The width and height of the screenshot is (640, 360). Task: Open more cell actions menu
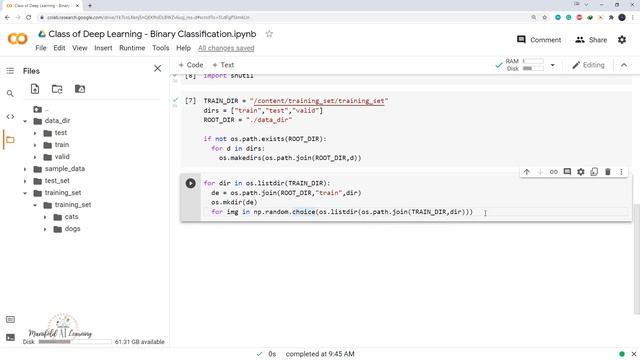(x=621, y=172)
